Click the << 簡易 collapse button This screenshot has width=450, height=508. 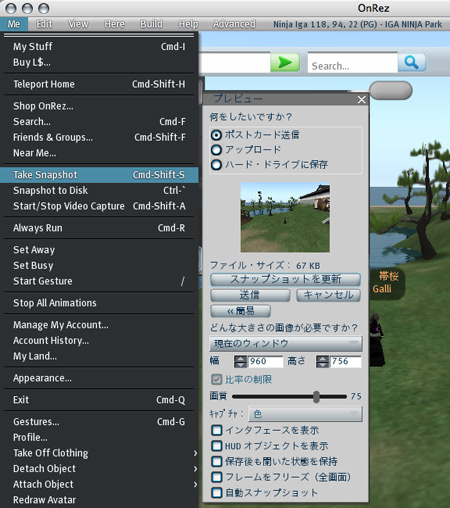240,311
